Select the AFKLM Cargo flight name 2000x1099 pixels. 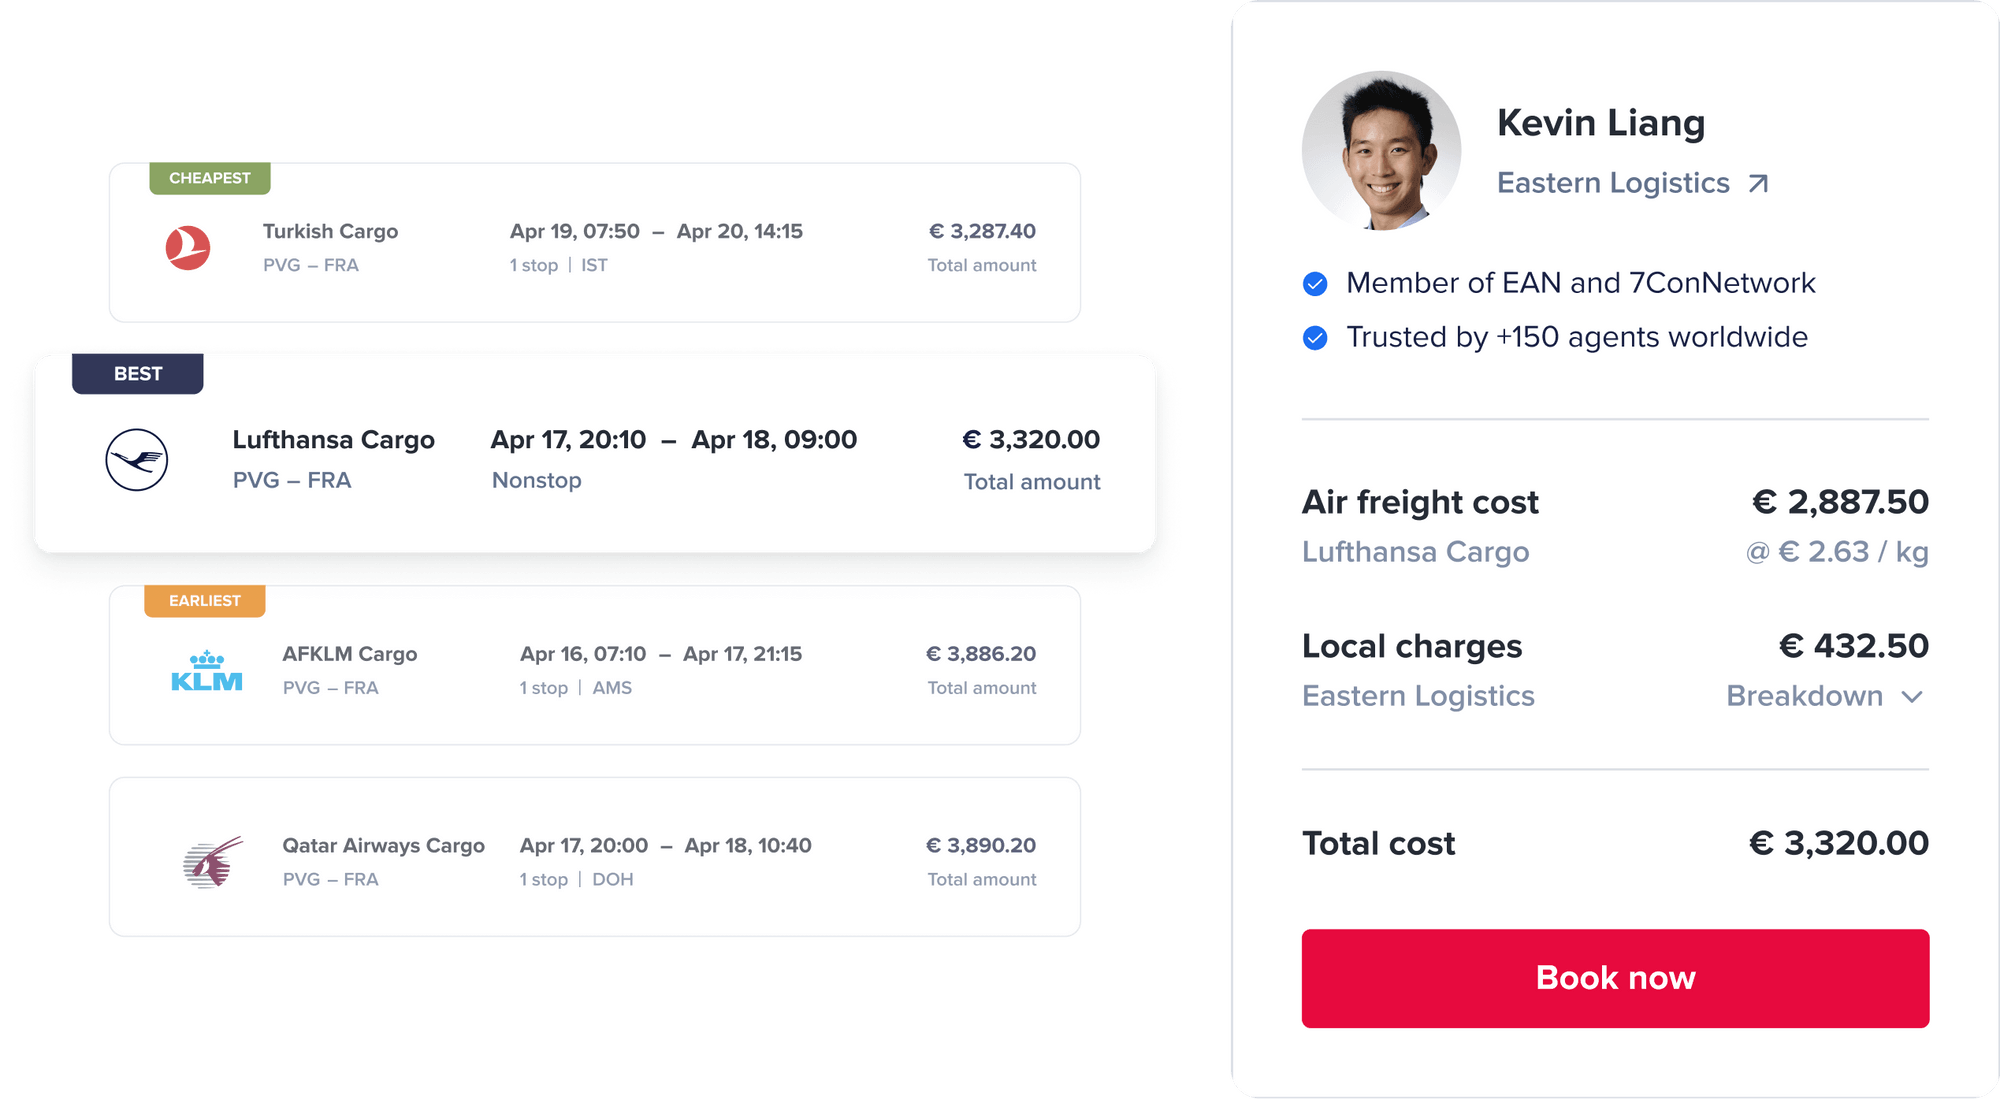[x=350, y=654]
